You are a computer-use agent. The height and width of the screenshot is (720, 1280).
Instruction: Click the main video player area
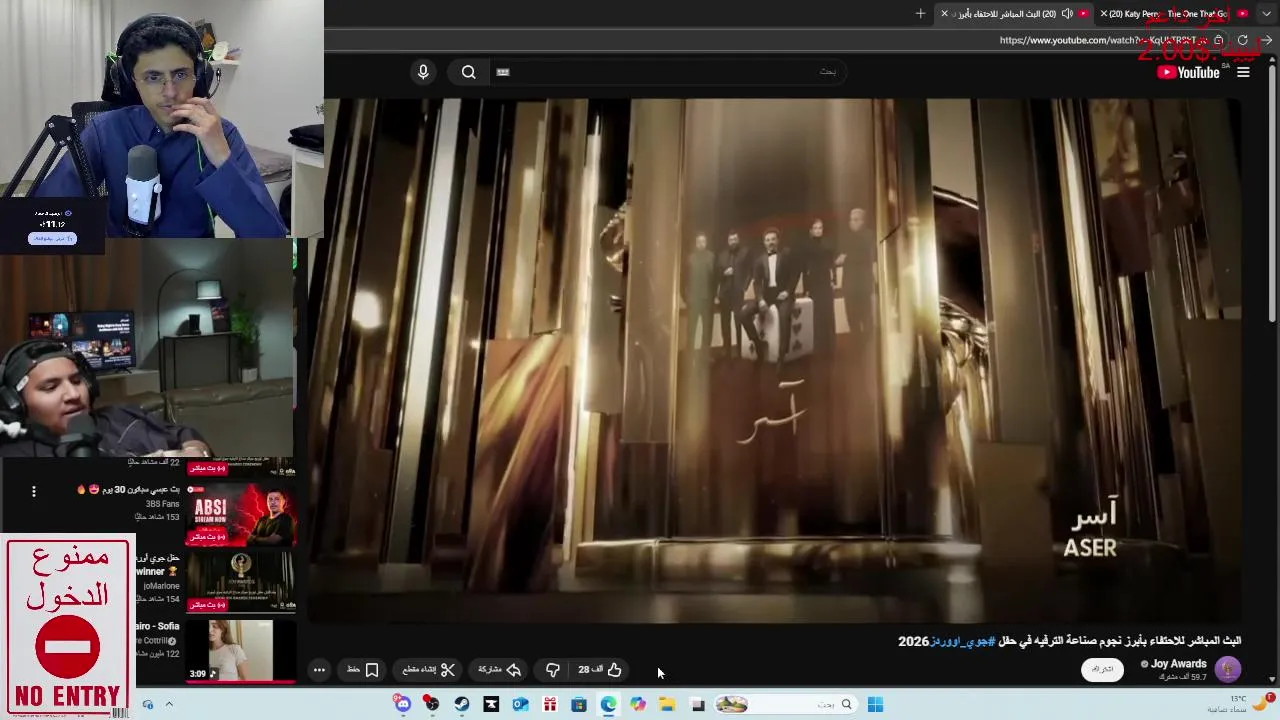(775, 360)
